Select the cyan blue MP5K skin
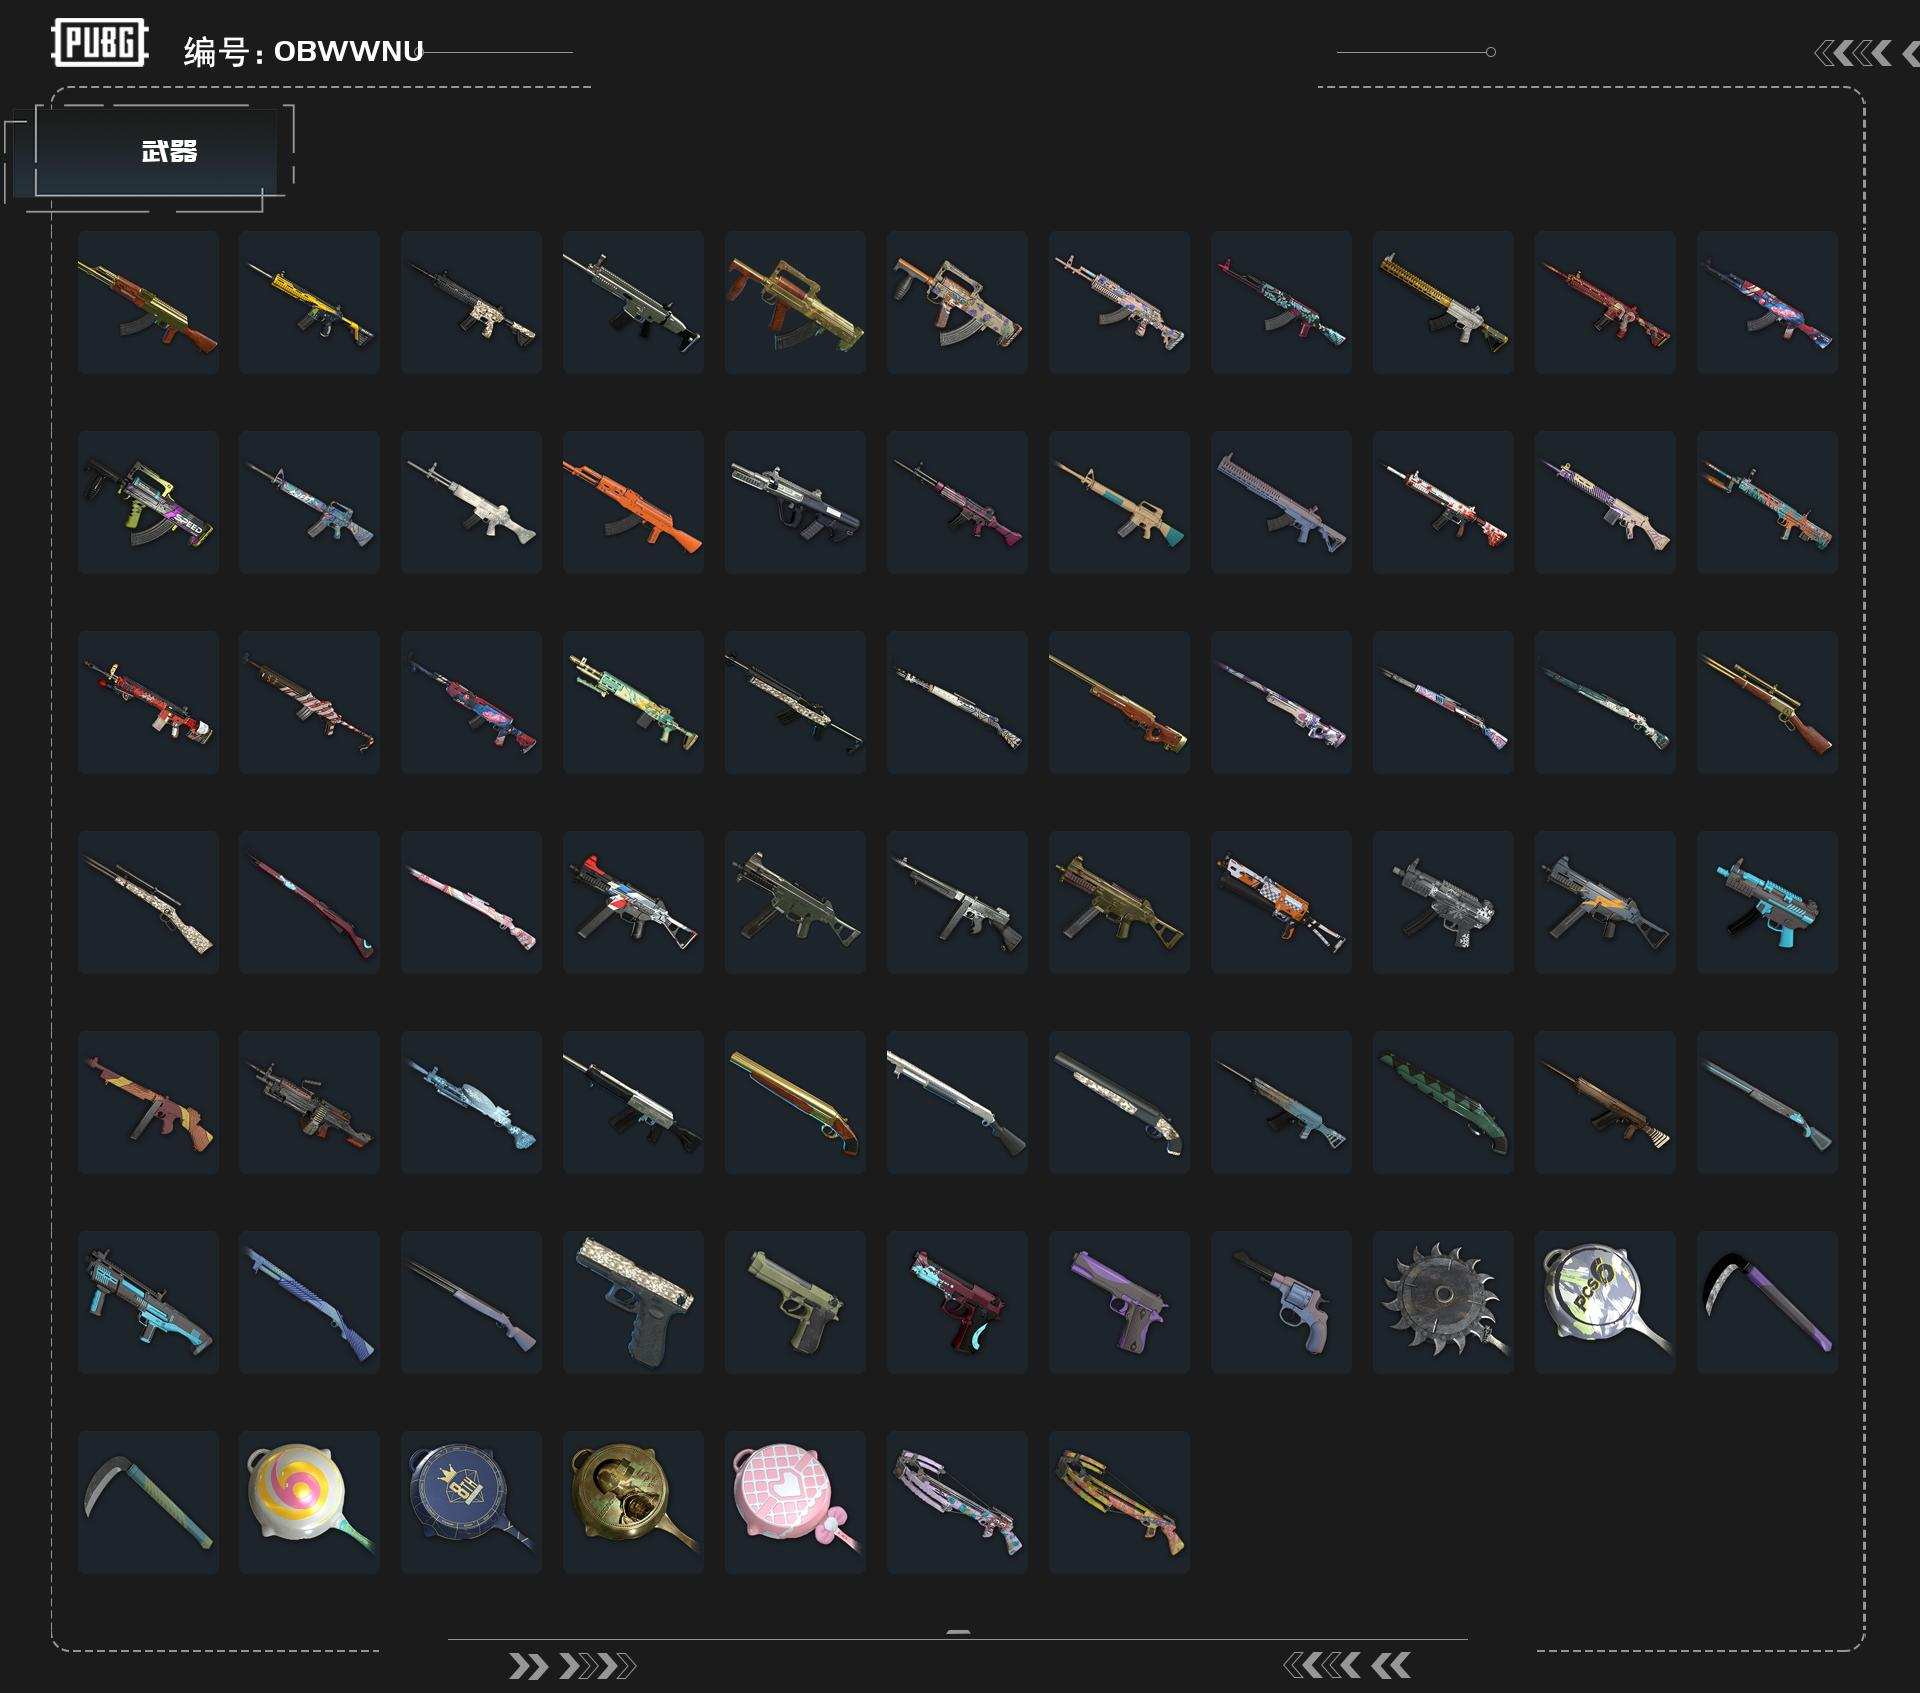The image size is (1920, 1693). [1767, 902]
